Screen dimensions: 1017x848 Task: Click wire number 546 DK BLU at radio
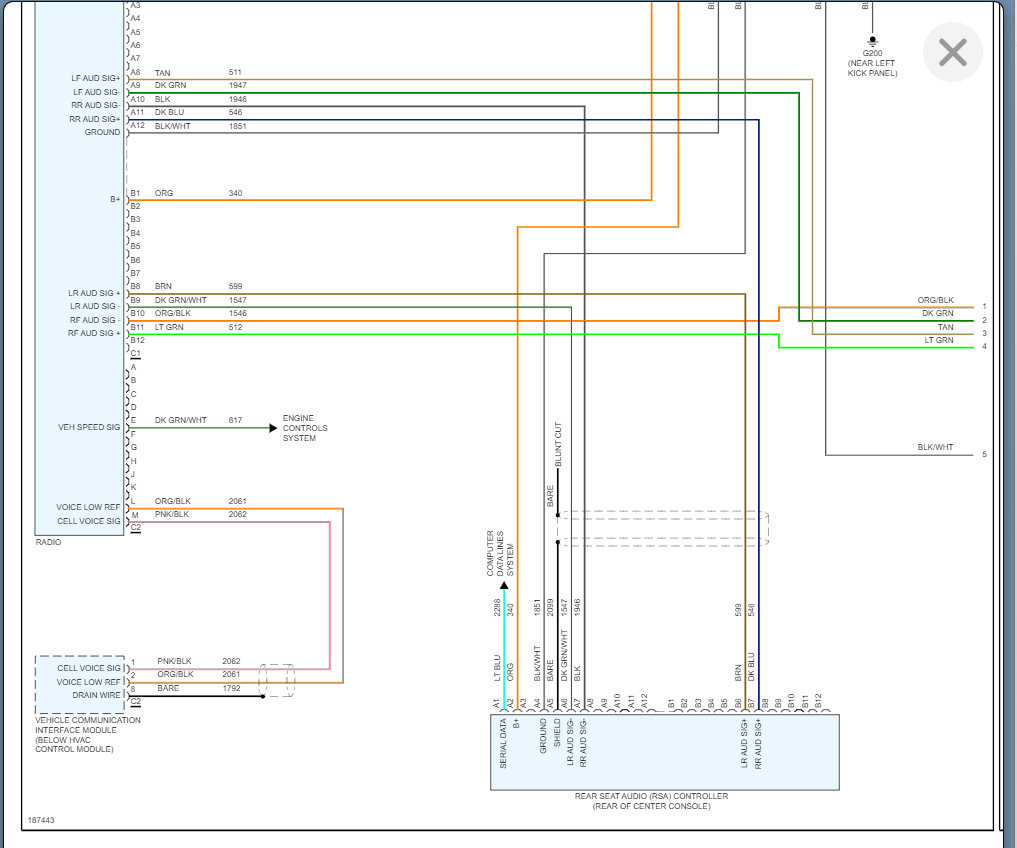(235, 112)
